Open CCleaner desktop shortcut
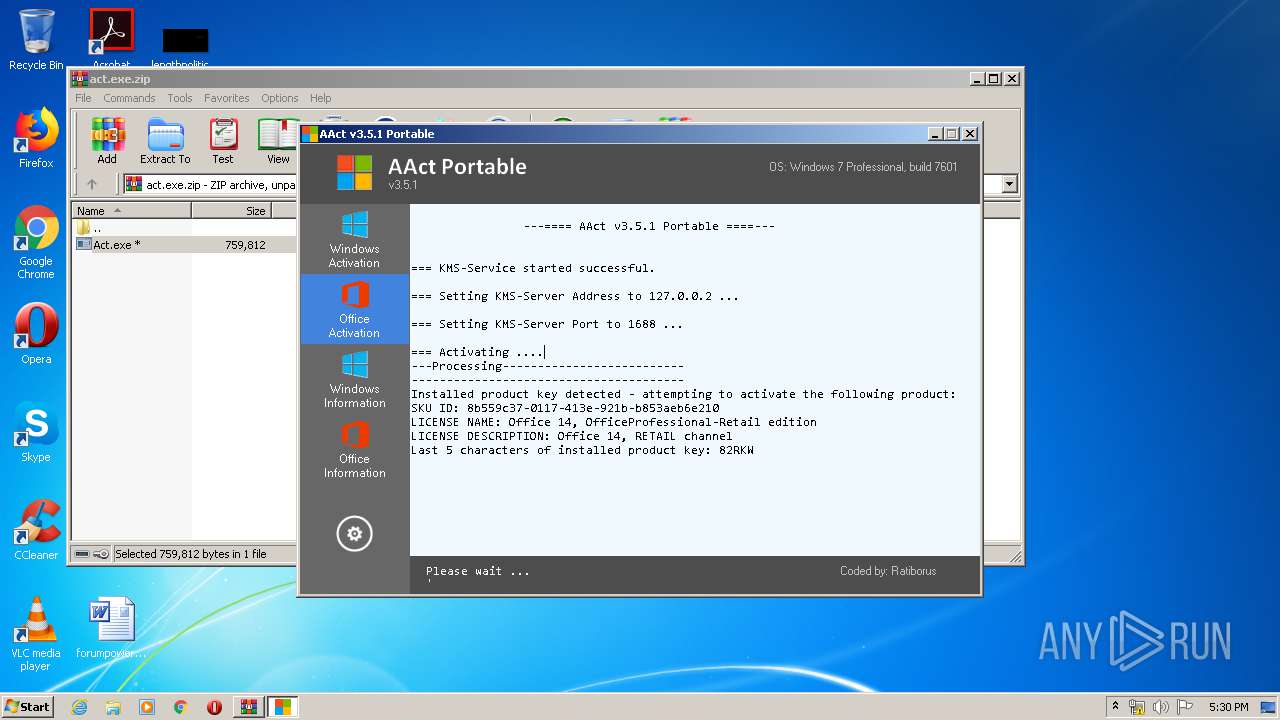 (x=36, y=530)
